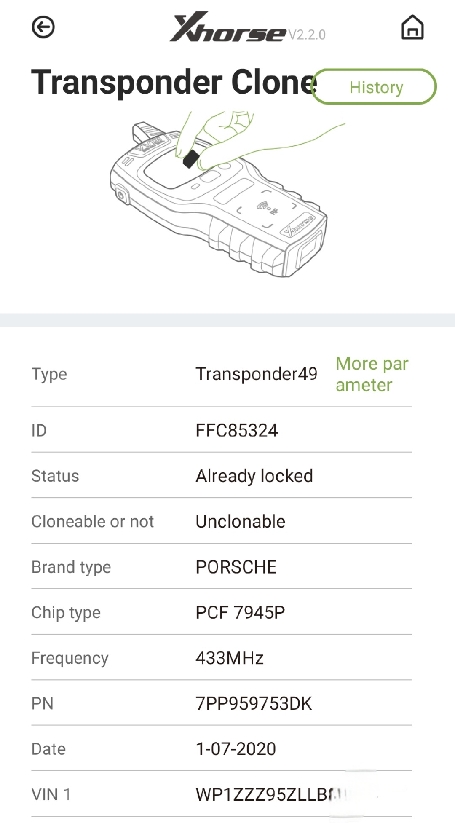Viewport: 455px width, 823px height.
Task: Tap the date 1-07-2020
Action: click(x=236, y=749)
